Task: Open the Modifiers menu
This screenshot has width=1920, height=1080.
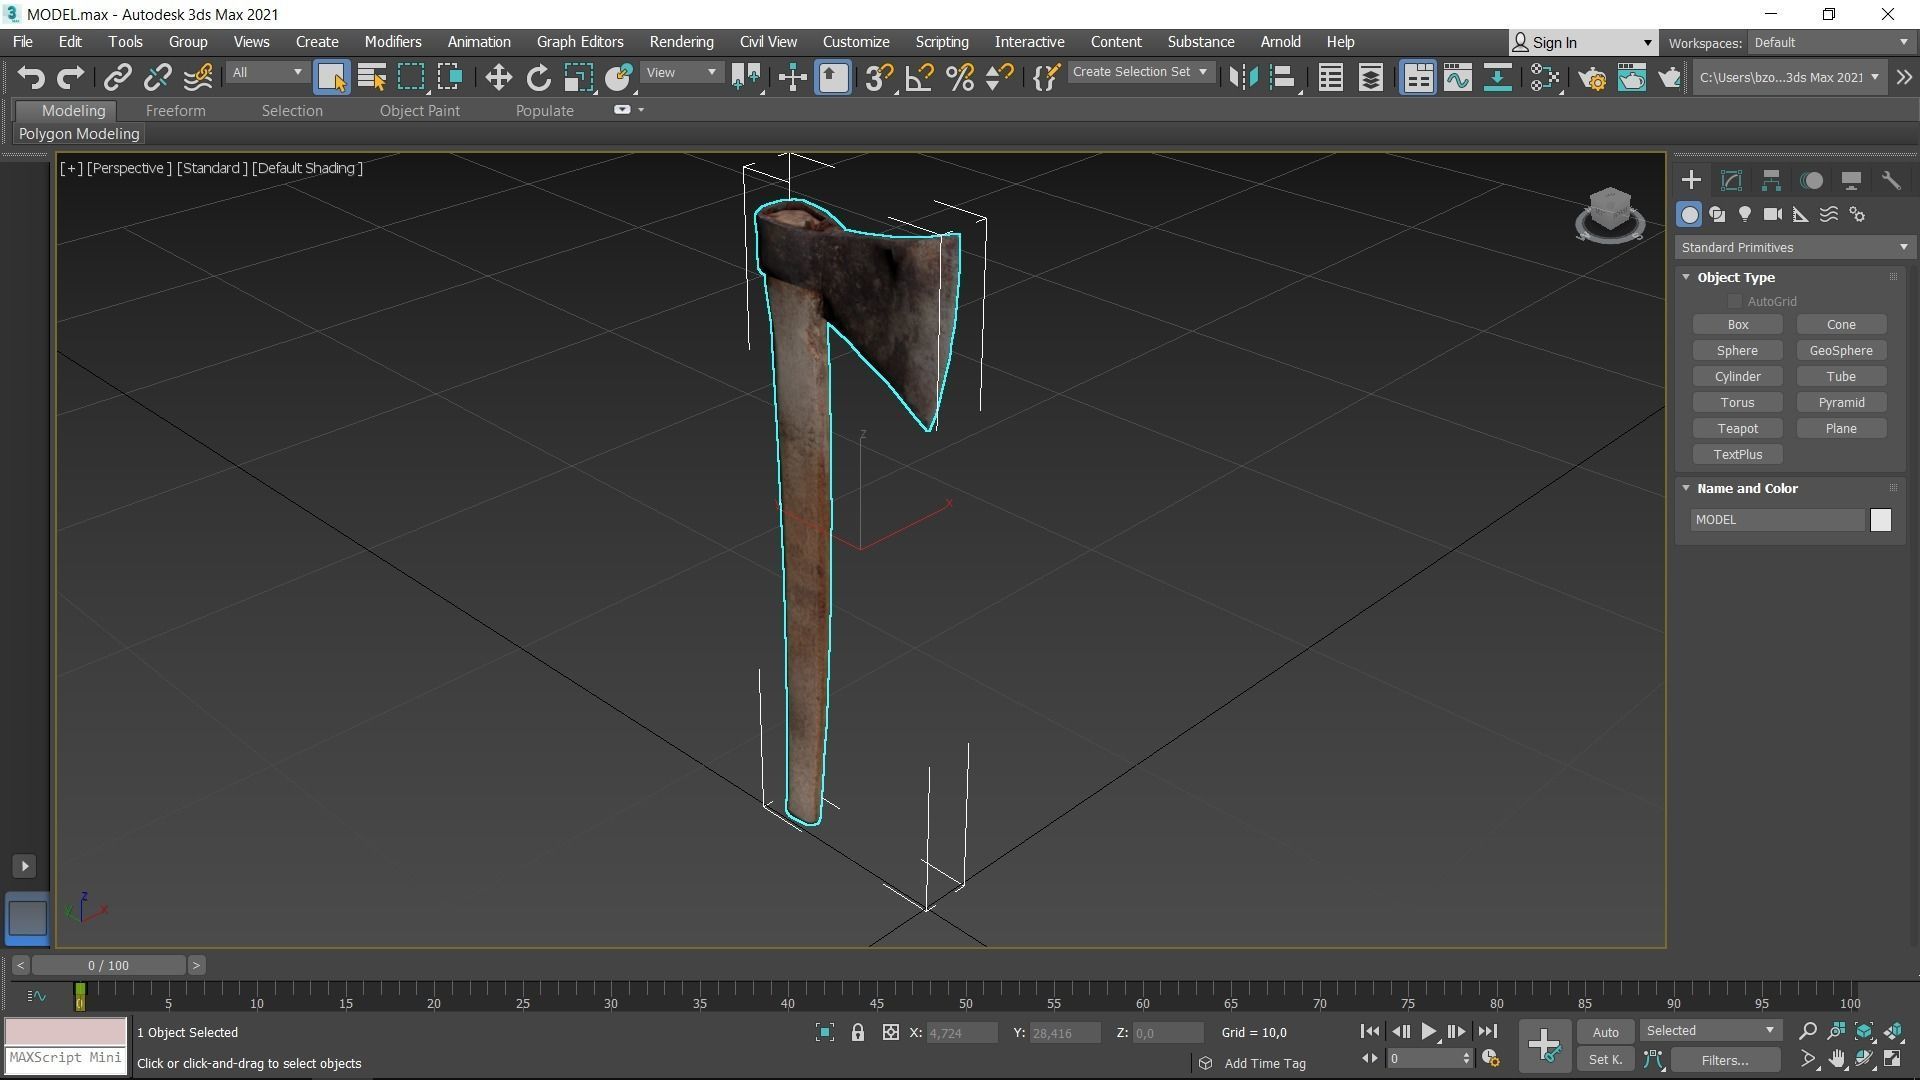Action: click(x=392, y=42)
